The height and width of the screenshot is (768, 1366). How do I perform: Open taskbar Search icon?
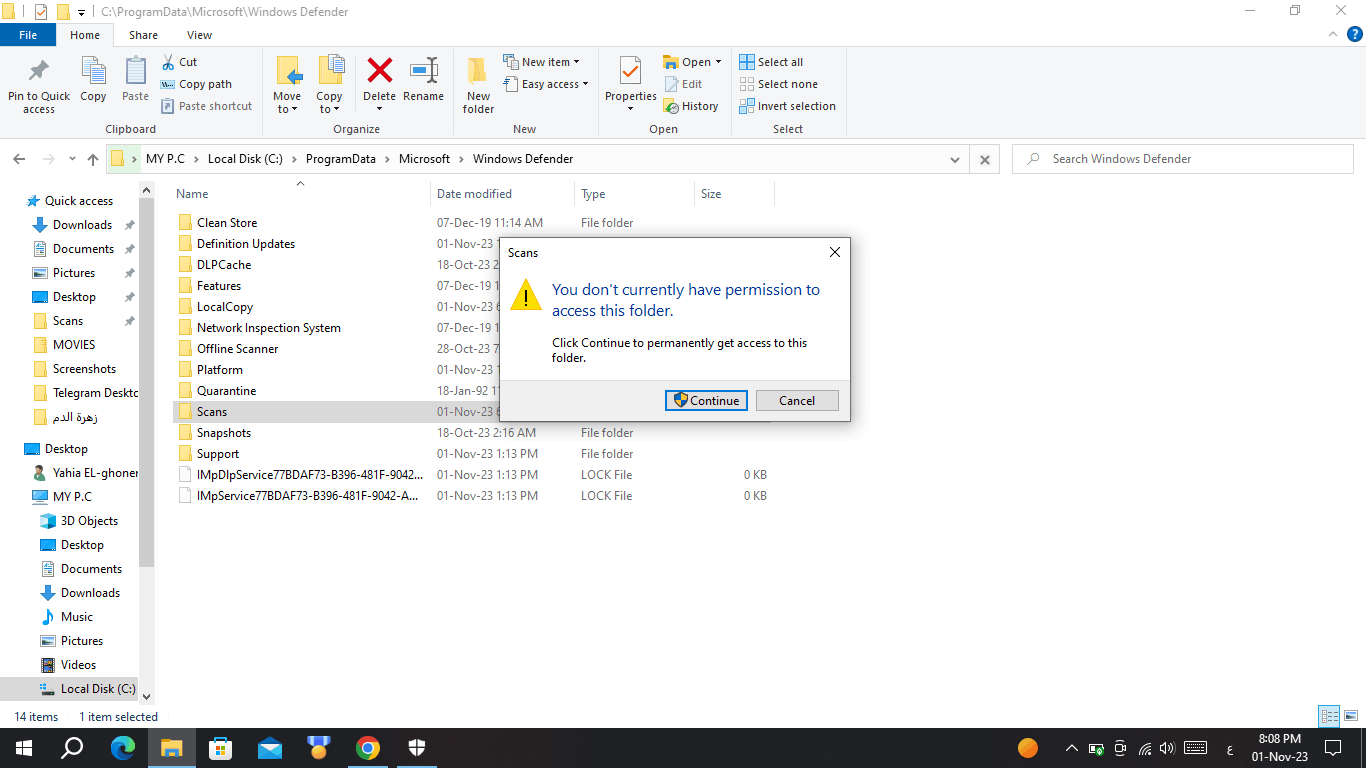72,748
